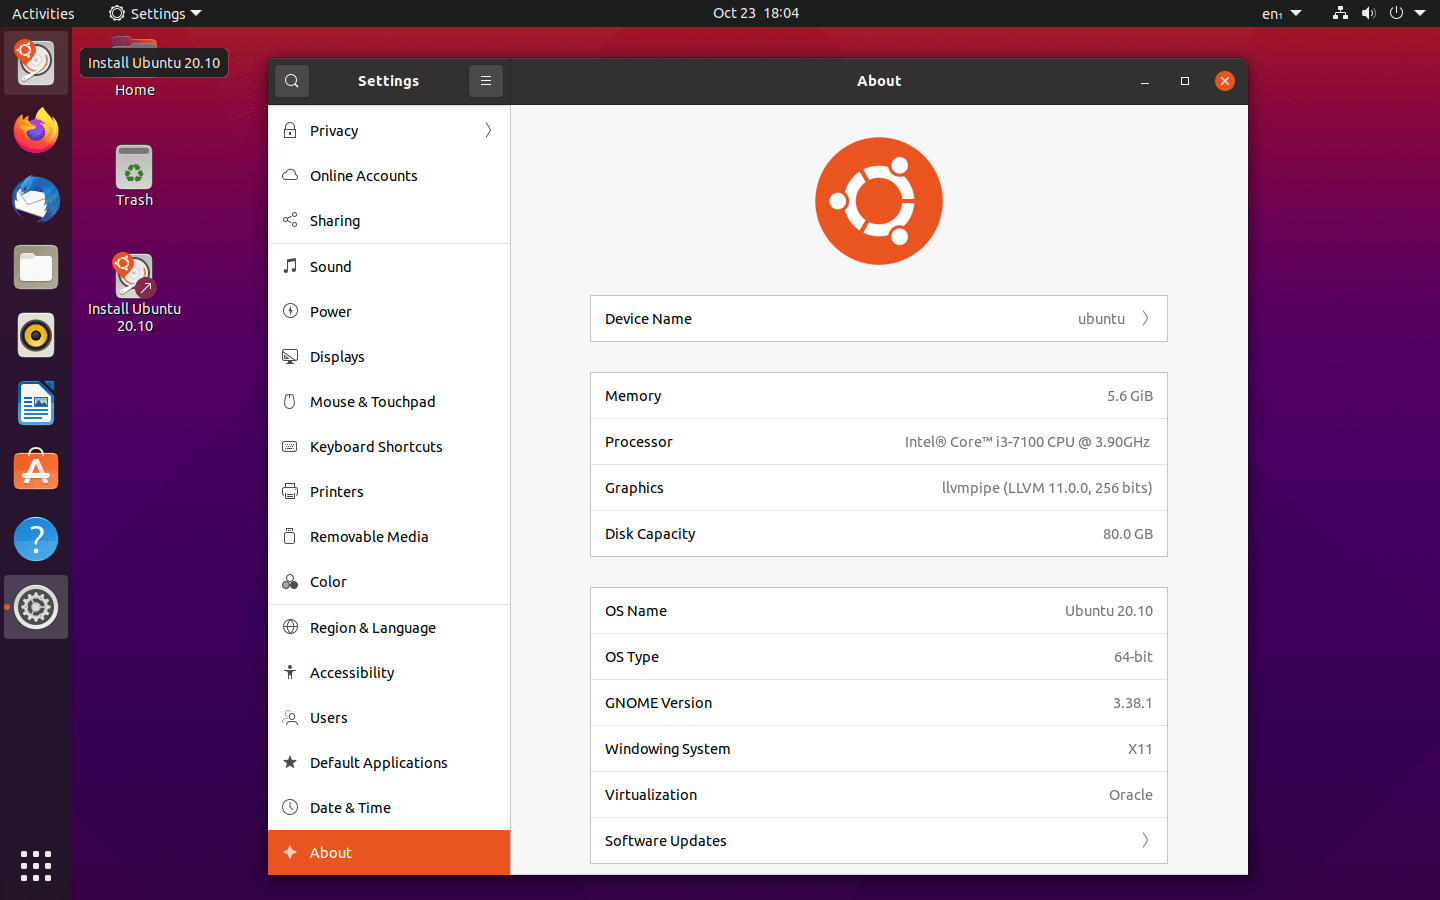
Task: Click the Install Ubuntu icon in dock
Action: 36,63
